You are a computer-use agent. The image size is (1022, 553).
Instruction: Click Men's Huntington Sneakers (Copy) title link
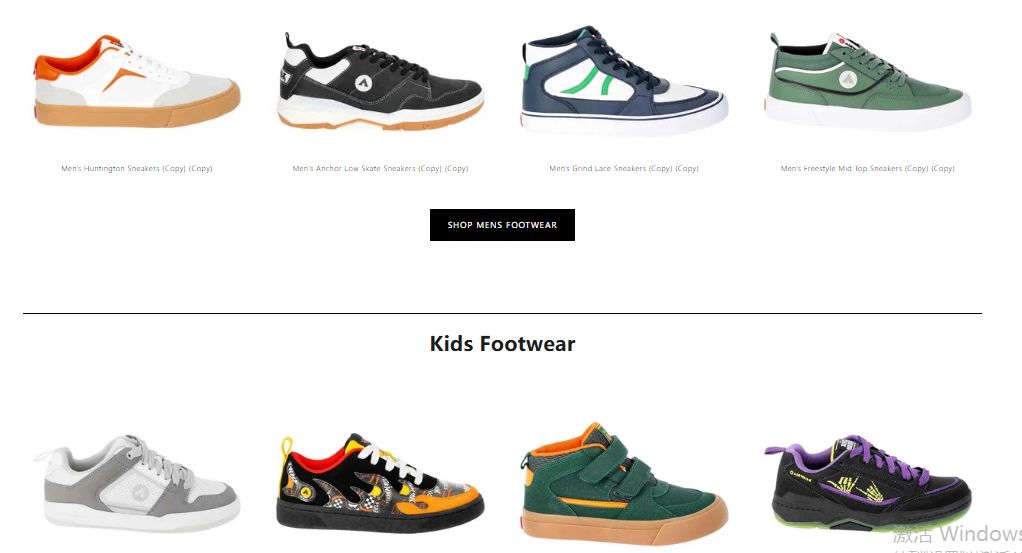coord(137,168)
